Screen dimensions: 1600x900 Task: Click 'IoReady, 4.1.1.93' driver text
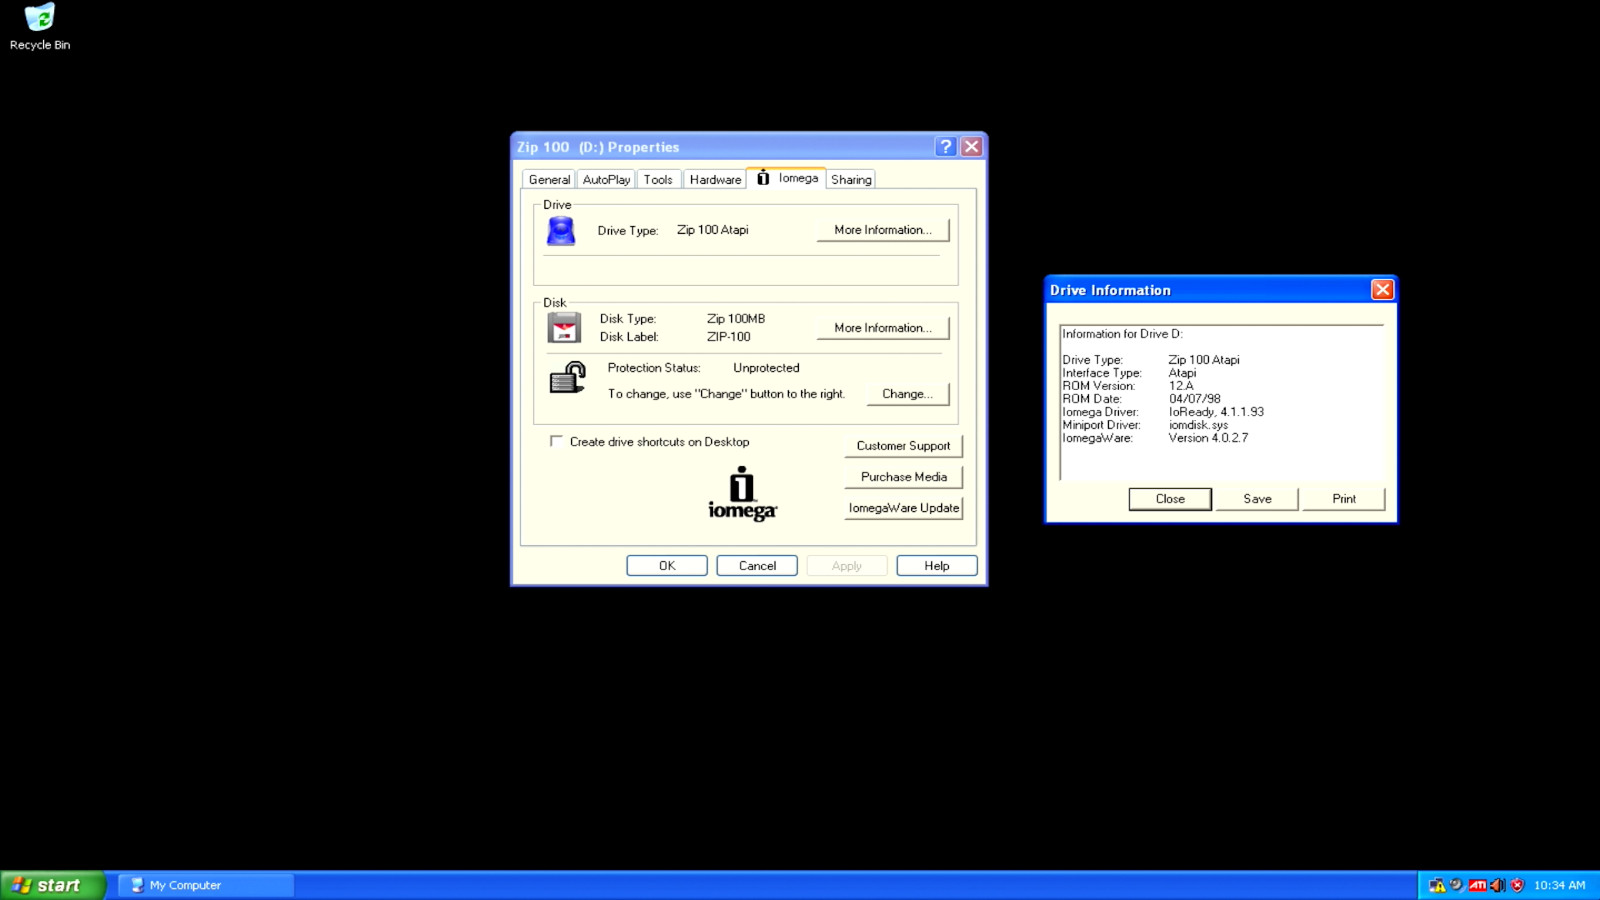pos(1216,412)
